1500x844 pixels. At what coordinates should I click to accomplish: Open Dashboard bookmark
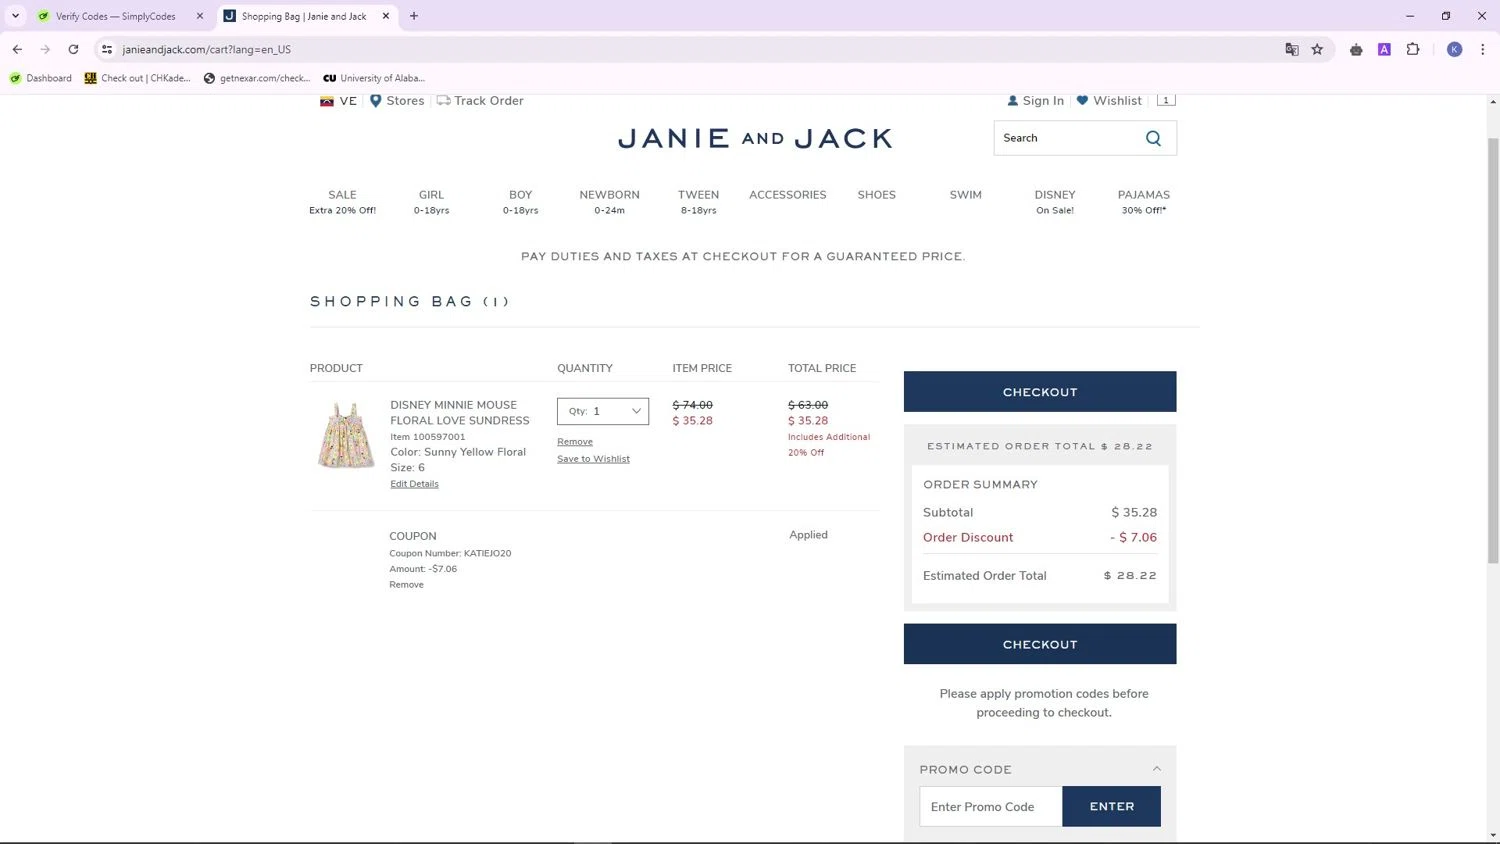tap(41, 78)
